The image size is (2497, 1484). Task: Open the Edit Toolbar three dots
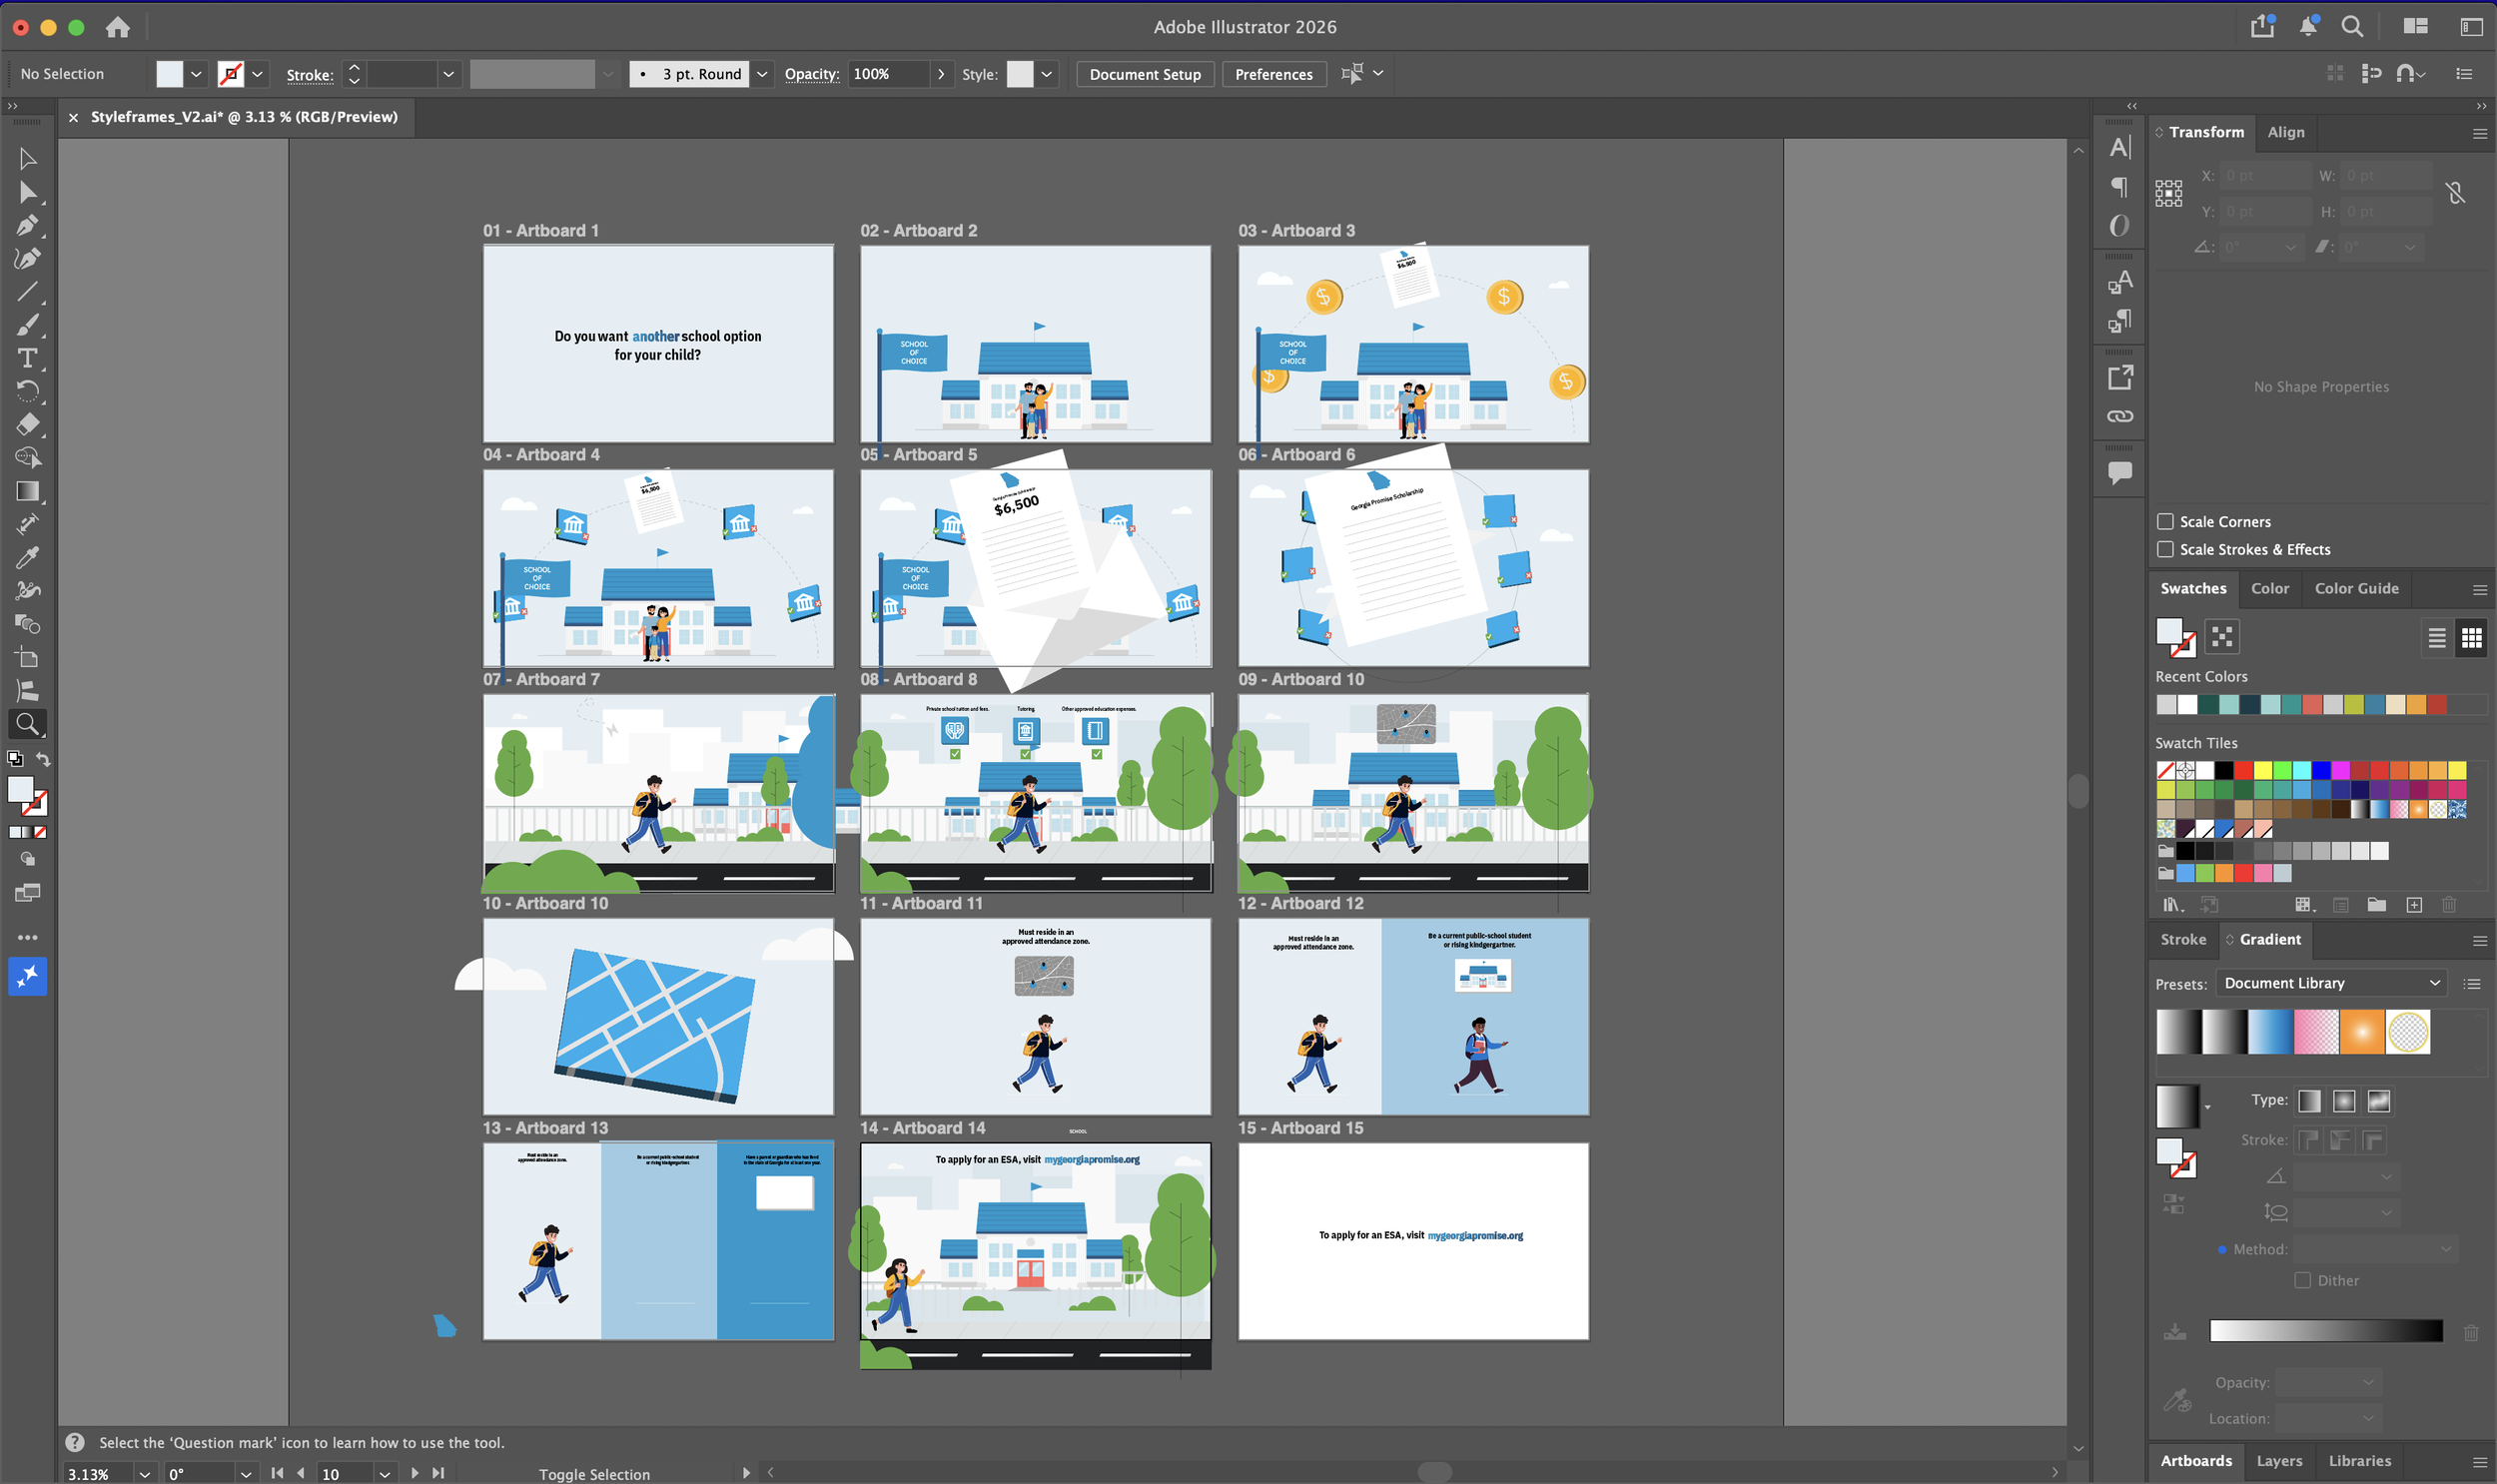point(28,937)
